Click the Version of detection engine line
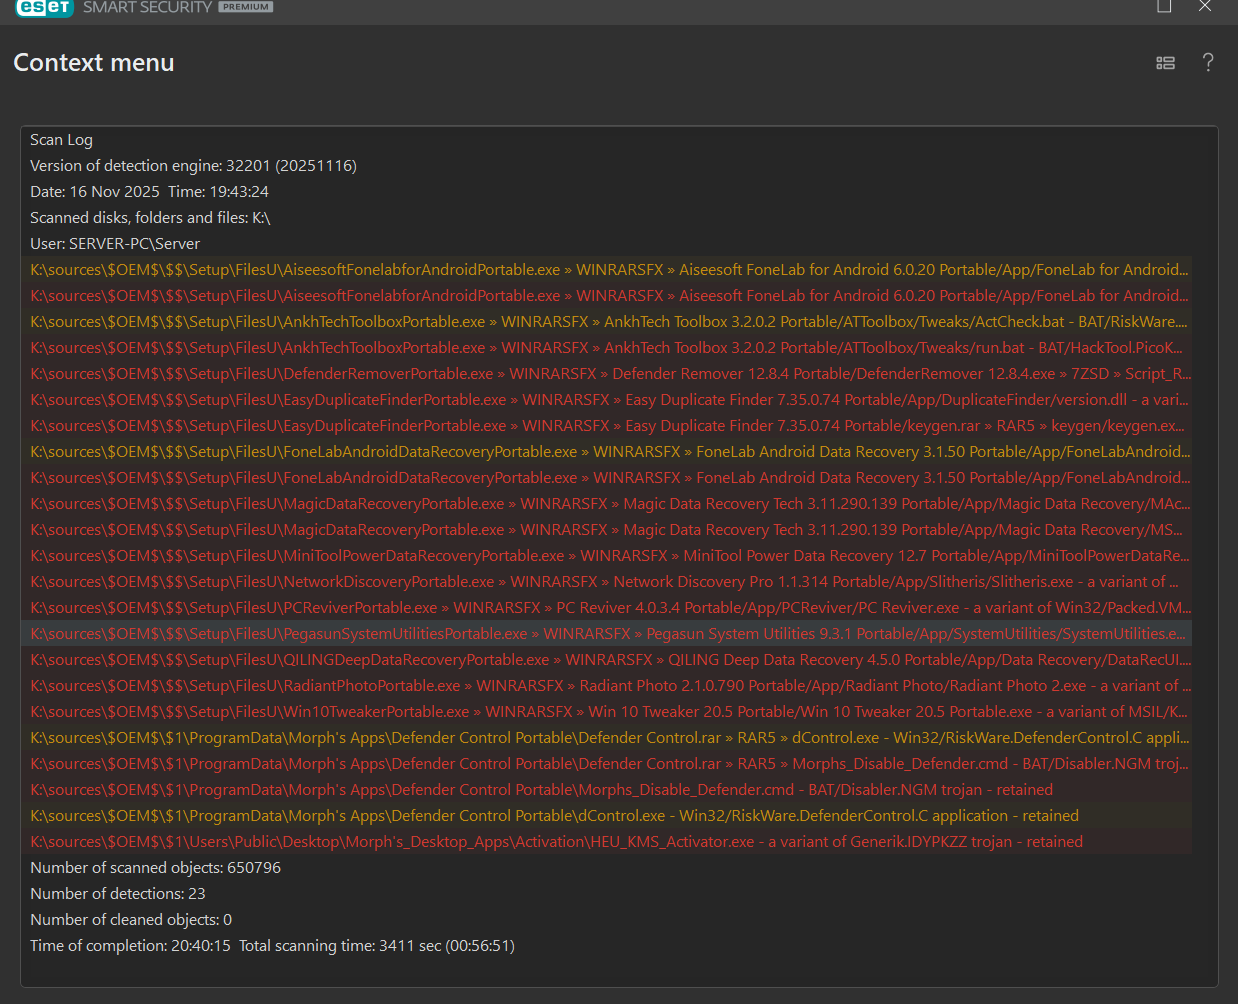The width and height of the screenshot is (1238, 1004). tap(193, 166)
